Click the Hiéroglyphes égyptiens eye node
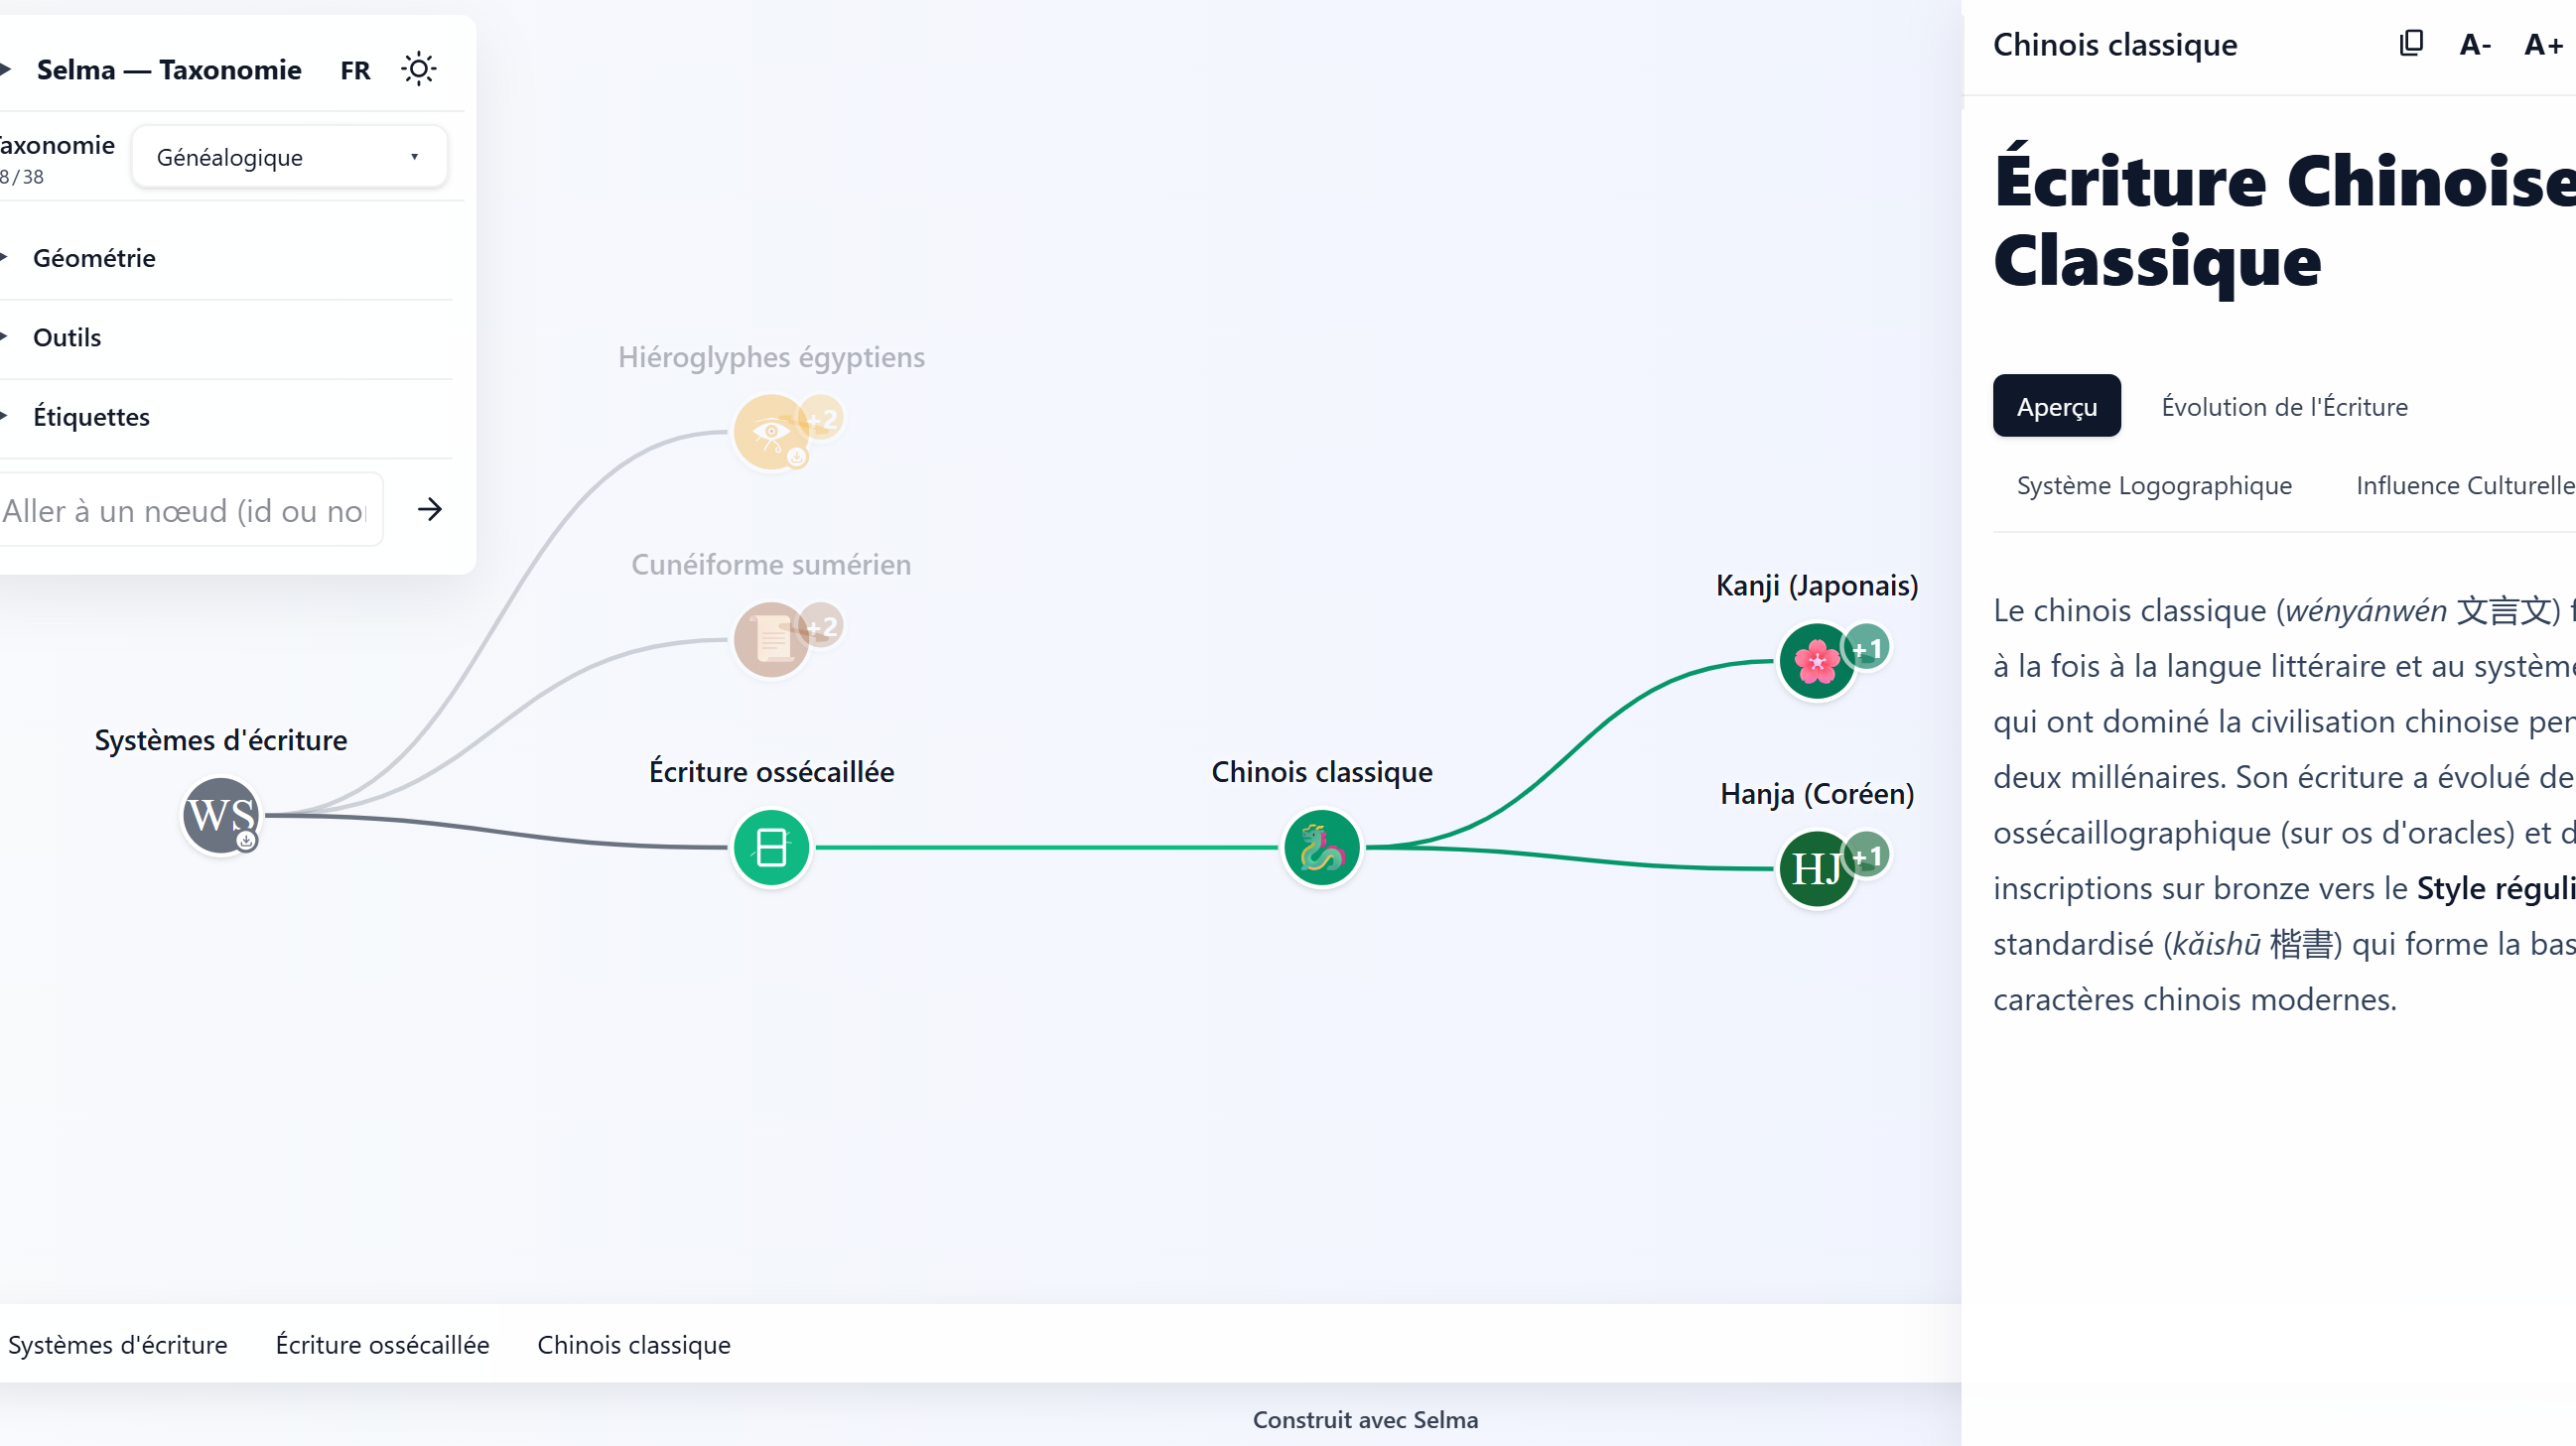Screen dimensions: 2576x1446 pos(771,432)
